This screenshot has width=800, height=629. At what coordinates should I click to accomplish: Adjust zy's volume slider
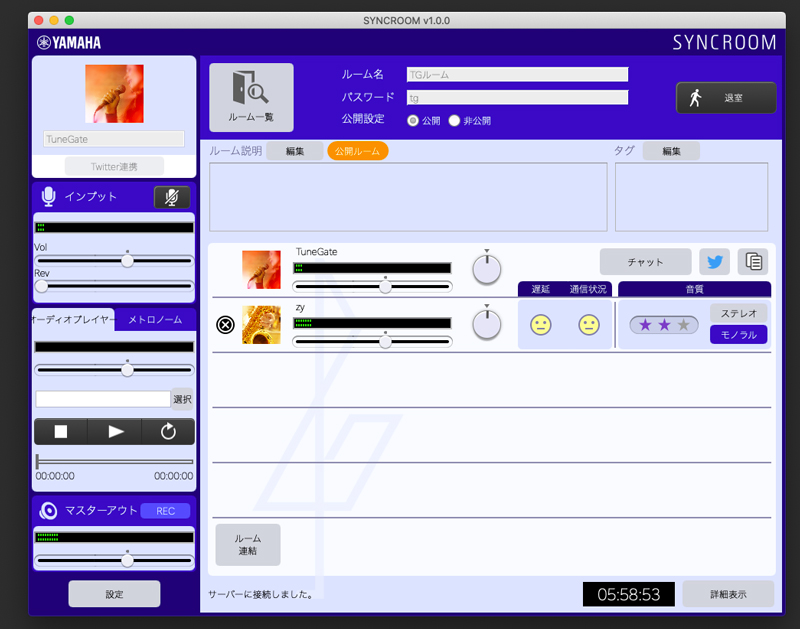(x=372, y=341)
